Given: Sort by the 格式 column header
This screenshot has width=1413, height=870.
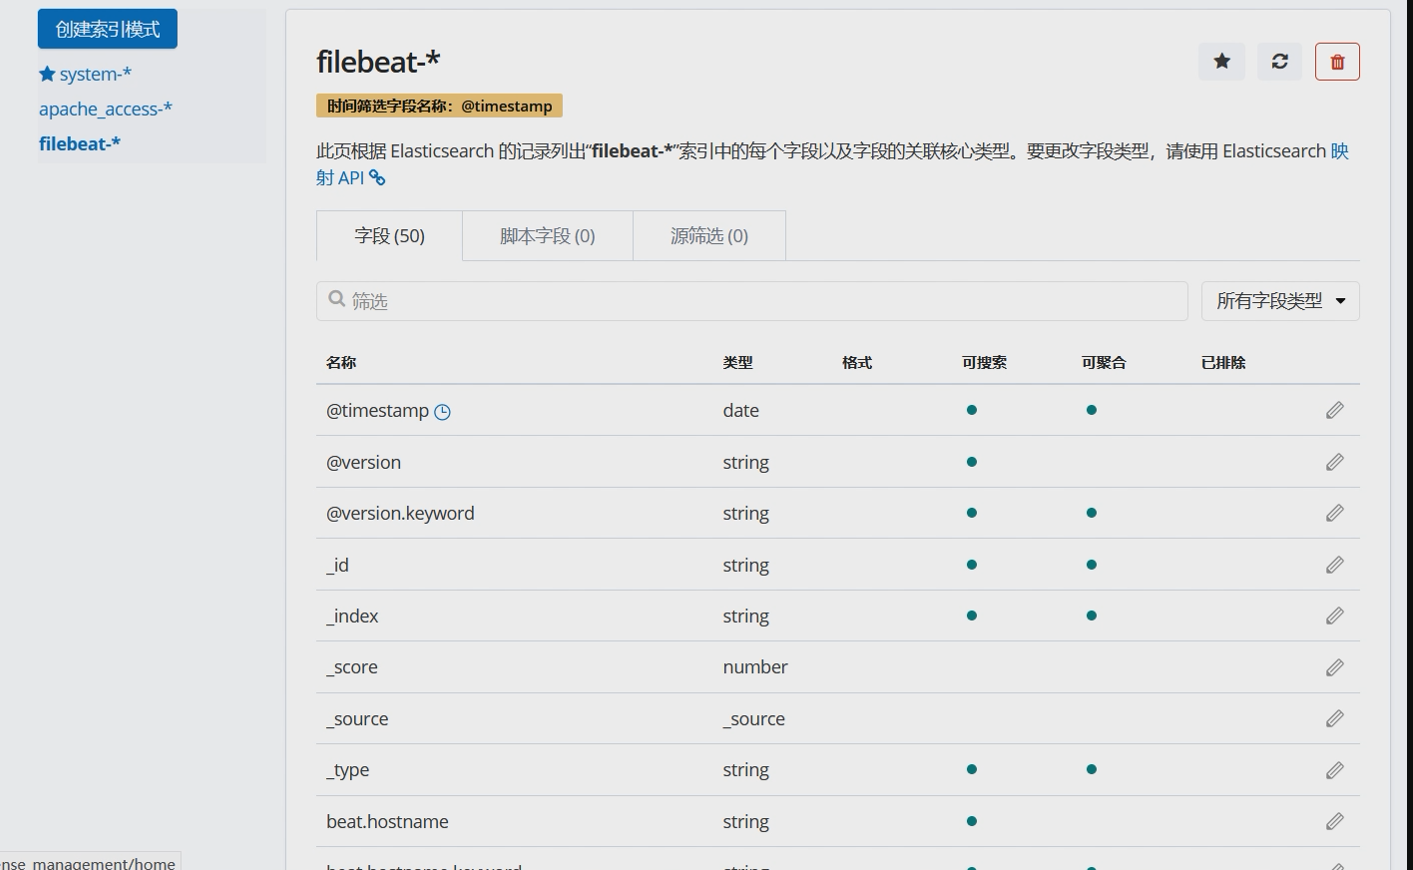Looking at the screenshot, I should click(857, 363).
